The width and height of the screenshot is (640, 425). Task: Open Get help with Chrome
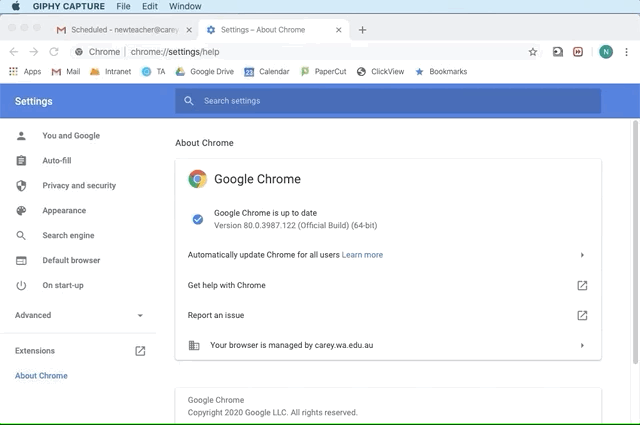tap(388, 285)
